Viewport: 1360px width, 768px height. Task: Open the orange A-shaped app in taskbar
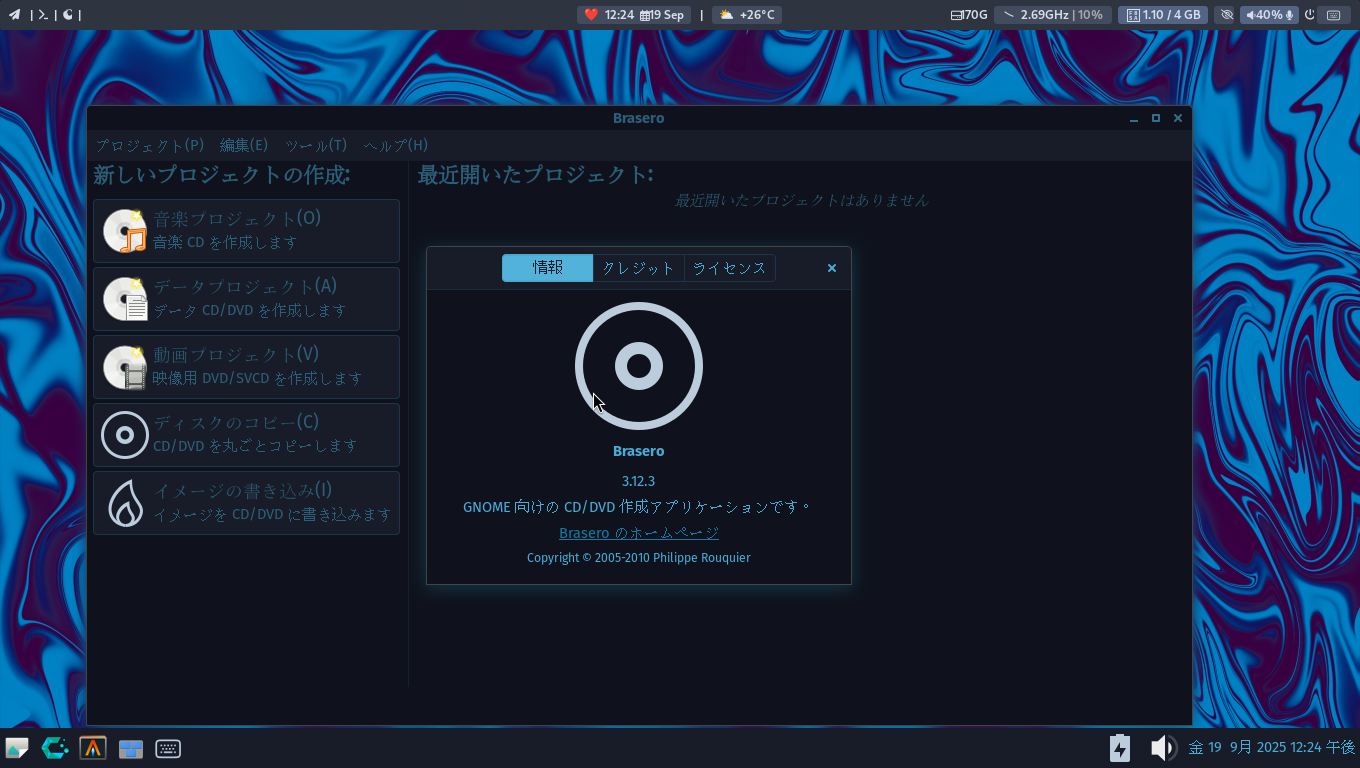click(x=93, y=748)
